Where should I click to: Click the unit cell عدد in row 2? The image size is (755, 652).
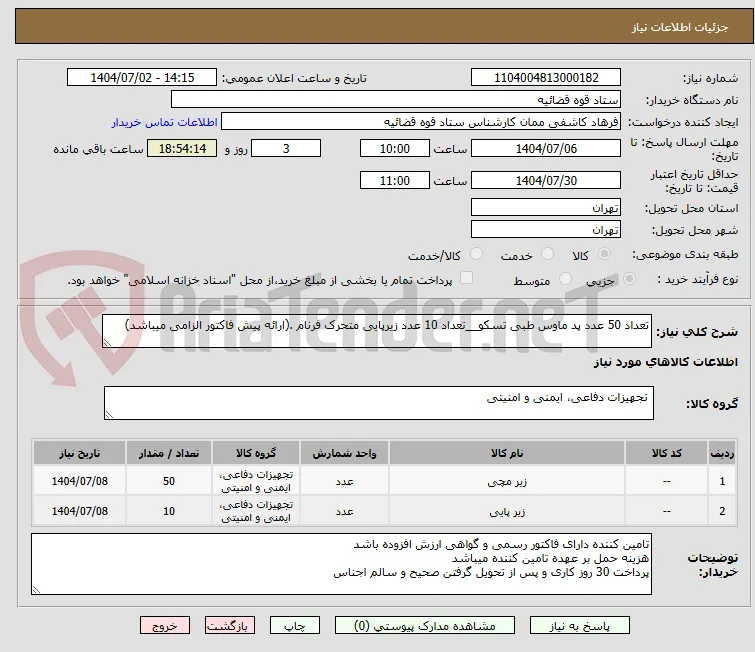344,510
